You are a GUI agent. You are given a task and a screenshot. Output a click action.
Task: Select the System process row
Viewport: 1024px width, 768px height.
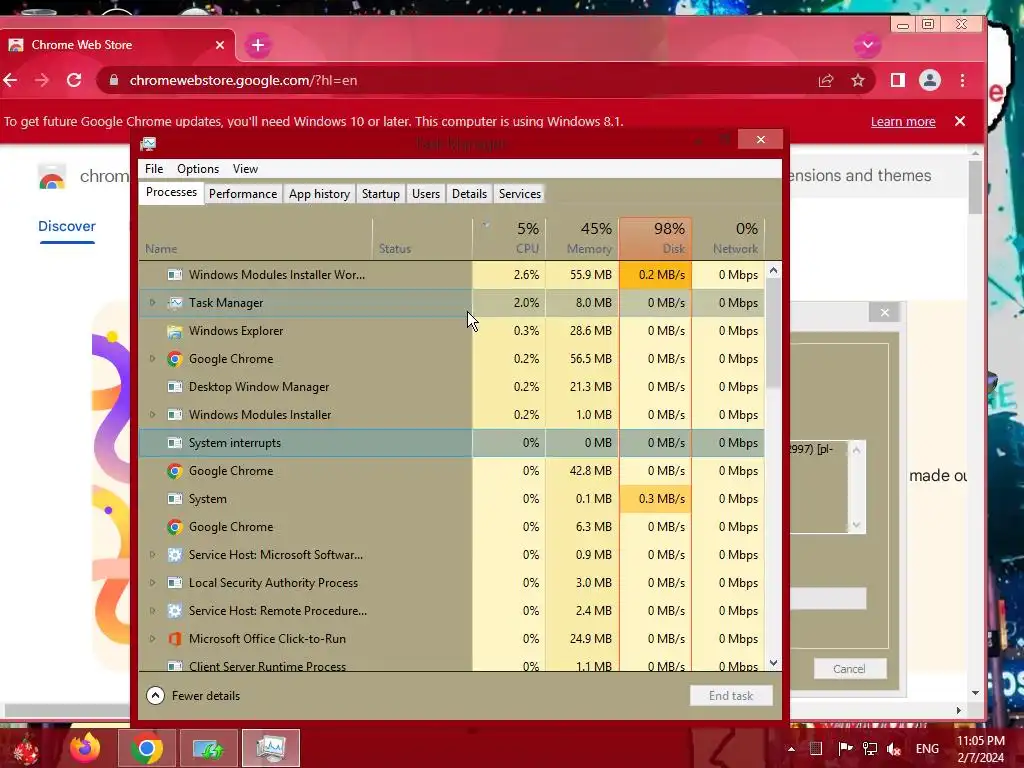(451, 499)
